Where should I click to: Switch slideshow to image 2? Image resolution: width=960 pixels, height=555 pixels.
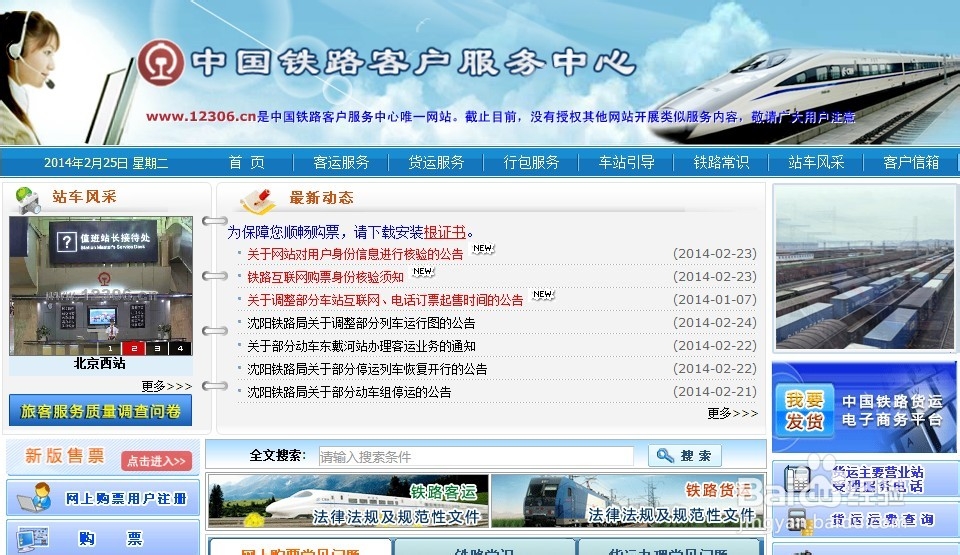click(x=133, y=348)
